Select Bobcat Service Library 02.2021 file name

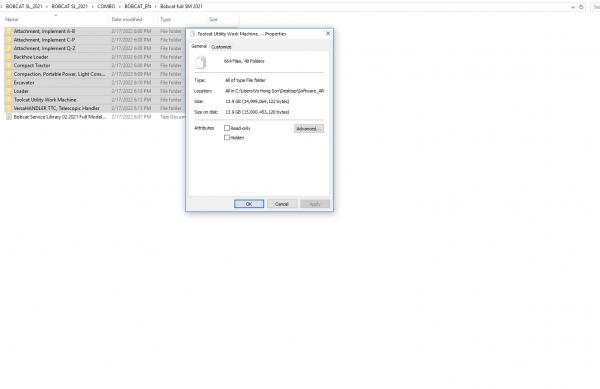point(60,117)
